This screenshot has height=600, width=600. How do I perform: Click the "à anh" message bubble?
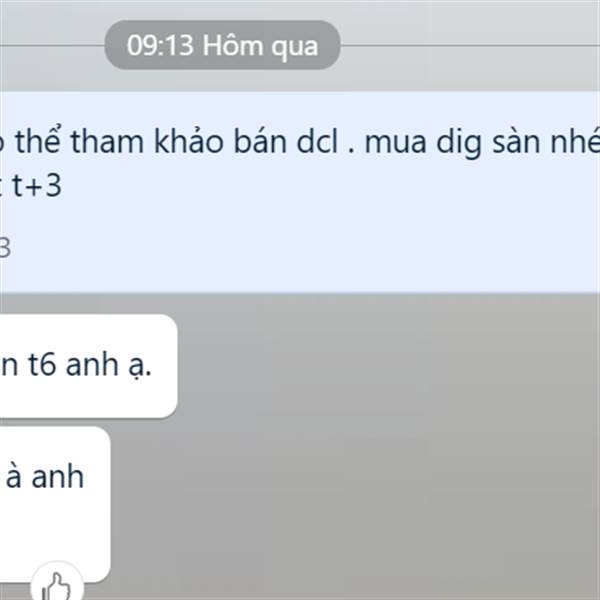pos(55,504)
